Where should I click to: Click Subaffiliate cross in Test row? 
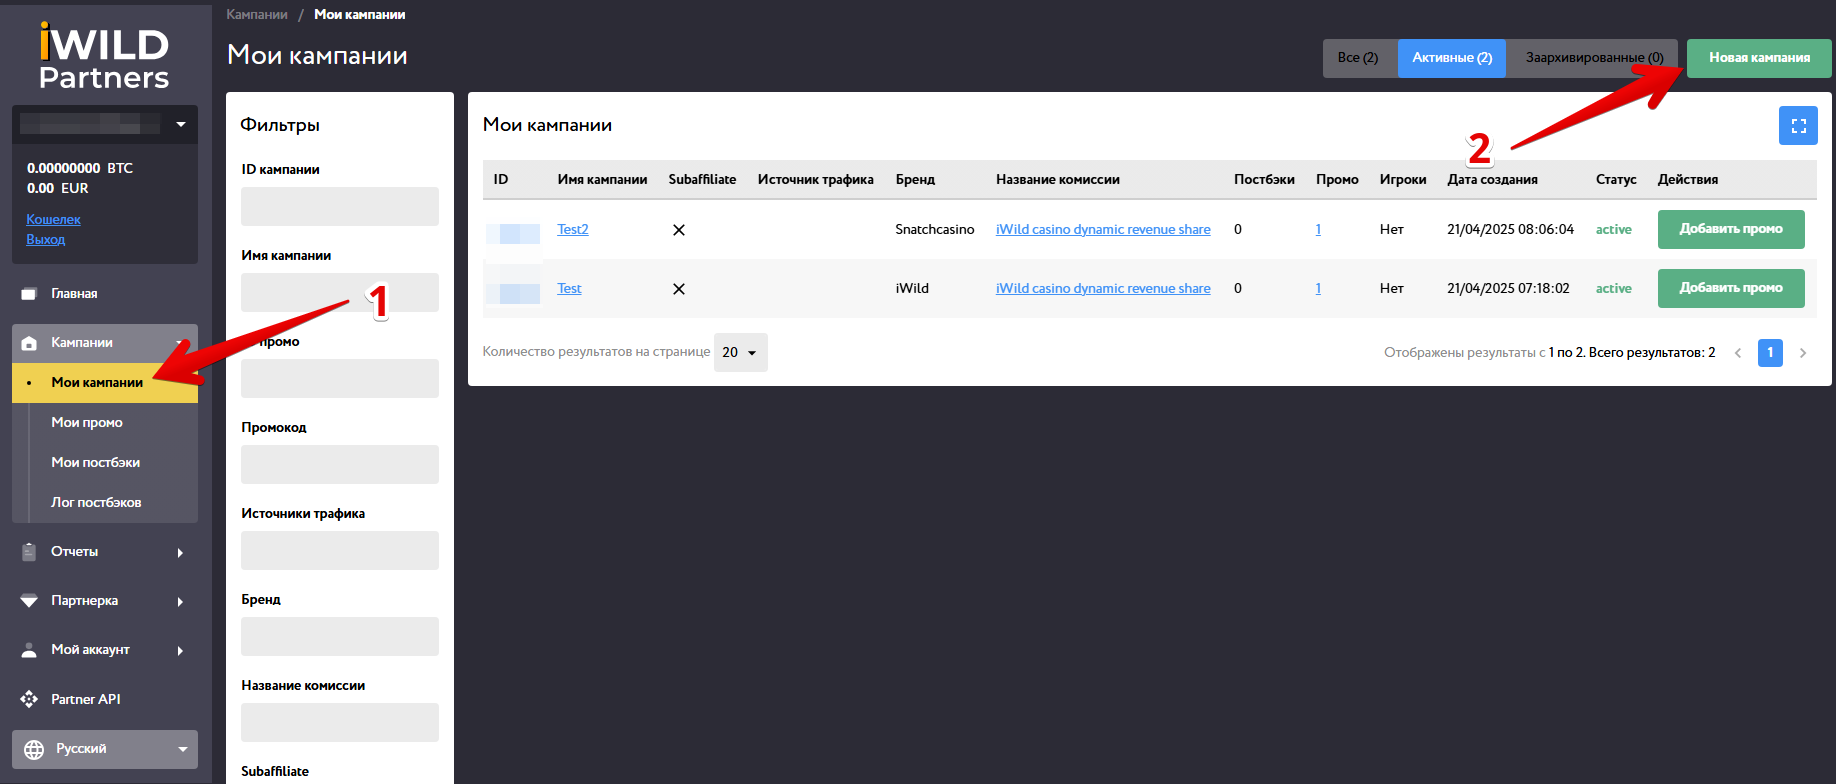click(x=678, y=289)
